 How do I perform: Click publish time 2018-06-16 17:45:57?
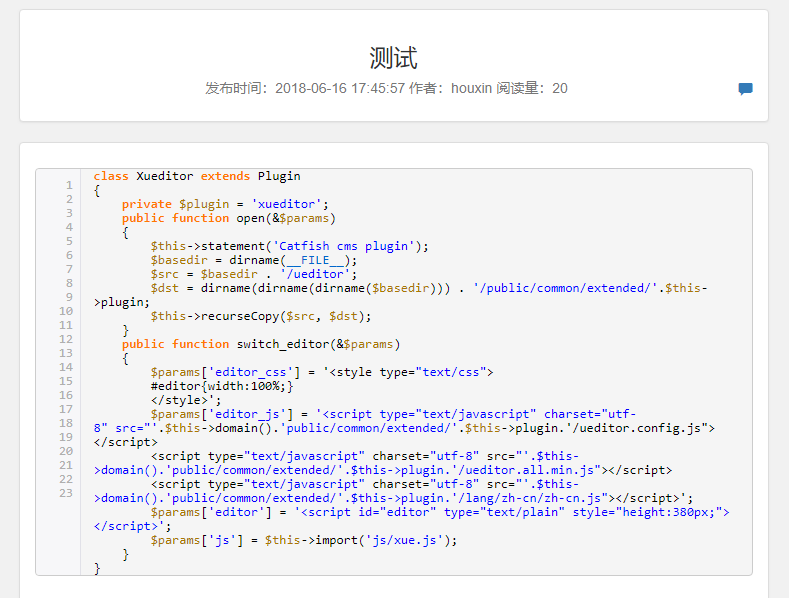340,88
